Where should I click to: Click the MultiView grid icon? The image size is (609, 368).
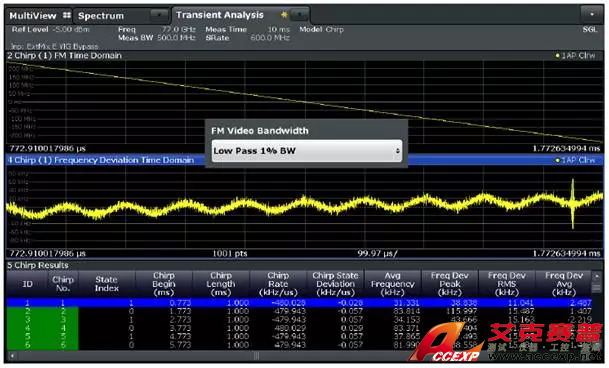[67, 15]
